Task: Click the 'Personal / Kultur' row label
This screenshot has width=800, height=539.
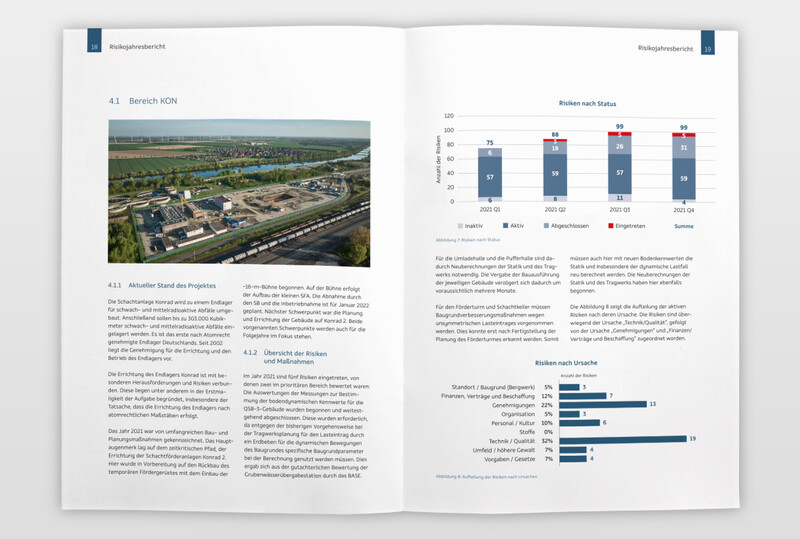Action: (x=513, y=423)
